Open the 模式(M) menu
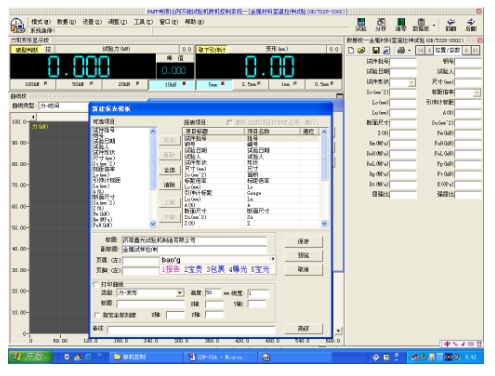 [x=41, y=22]
